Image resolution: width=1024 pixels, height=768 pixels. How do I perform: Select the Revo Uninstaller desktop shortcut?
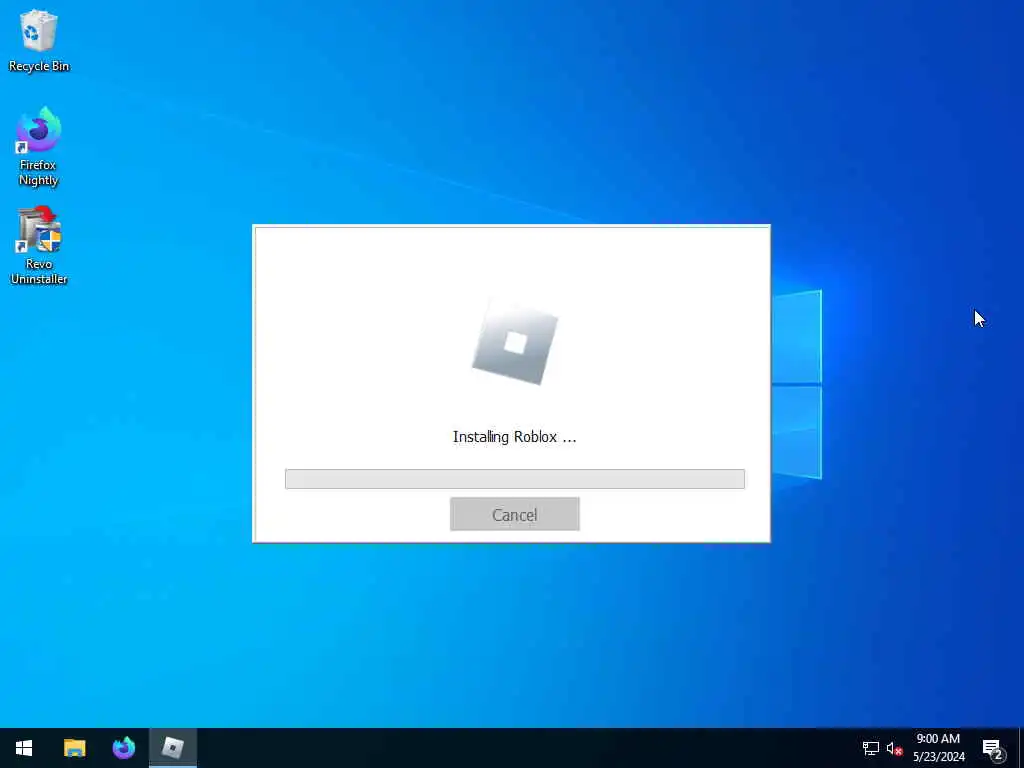click(39, 246)
